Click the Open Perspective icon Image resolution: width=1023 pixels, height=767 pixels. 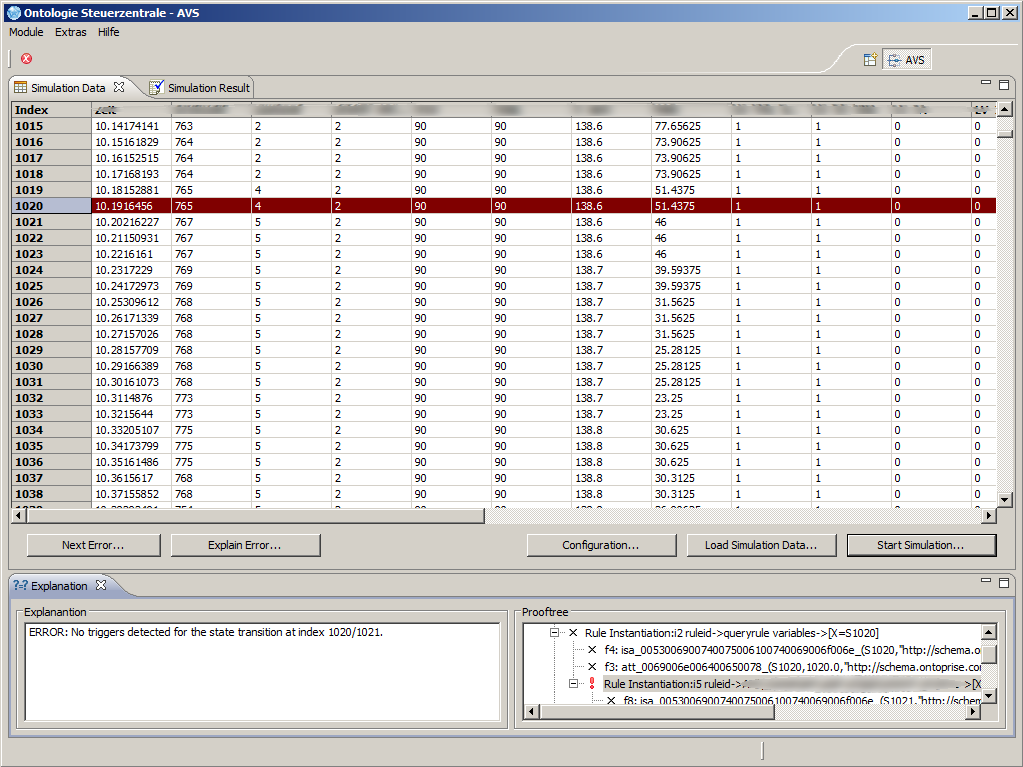tap(870, 60)
